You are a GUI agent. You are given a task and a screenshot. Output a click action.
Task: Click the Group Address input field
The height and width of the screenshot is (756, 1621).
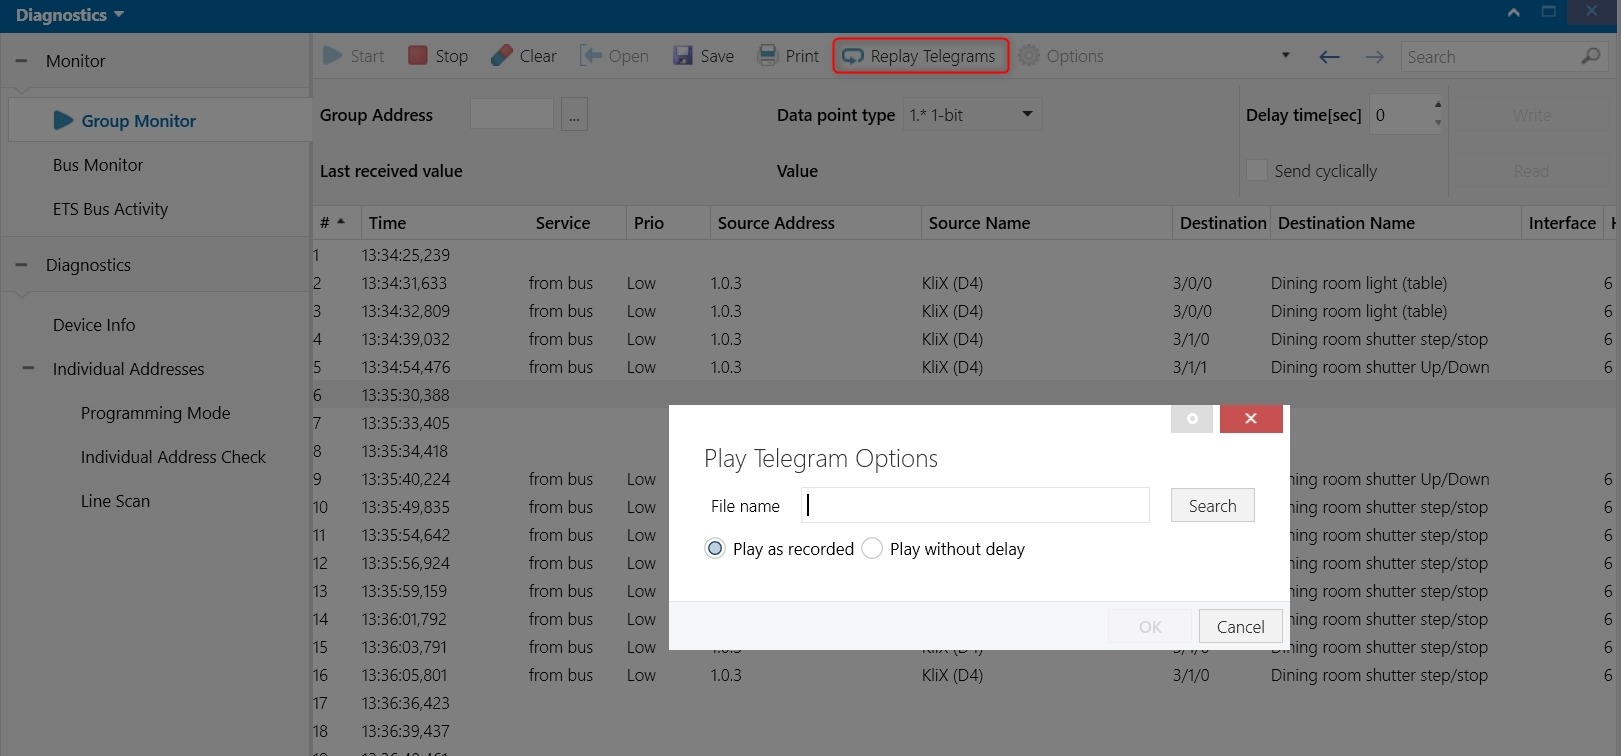512,114
